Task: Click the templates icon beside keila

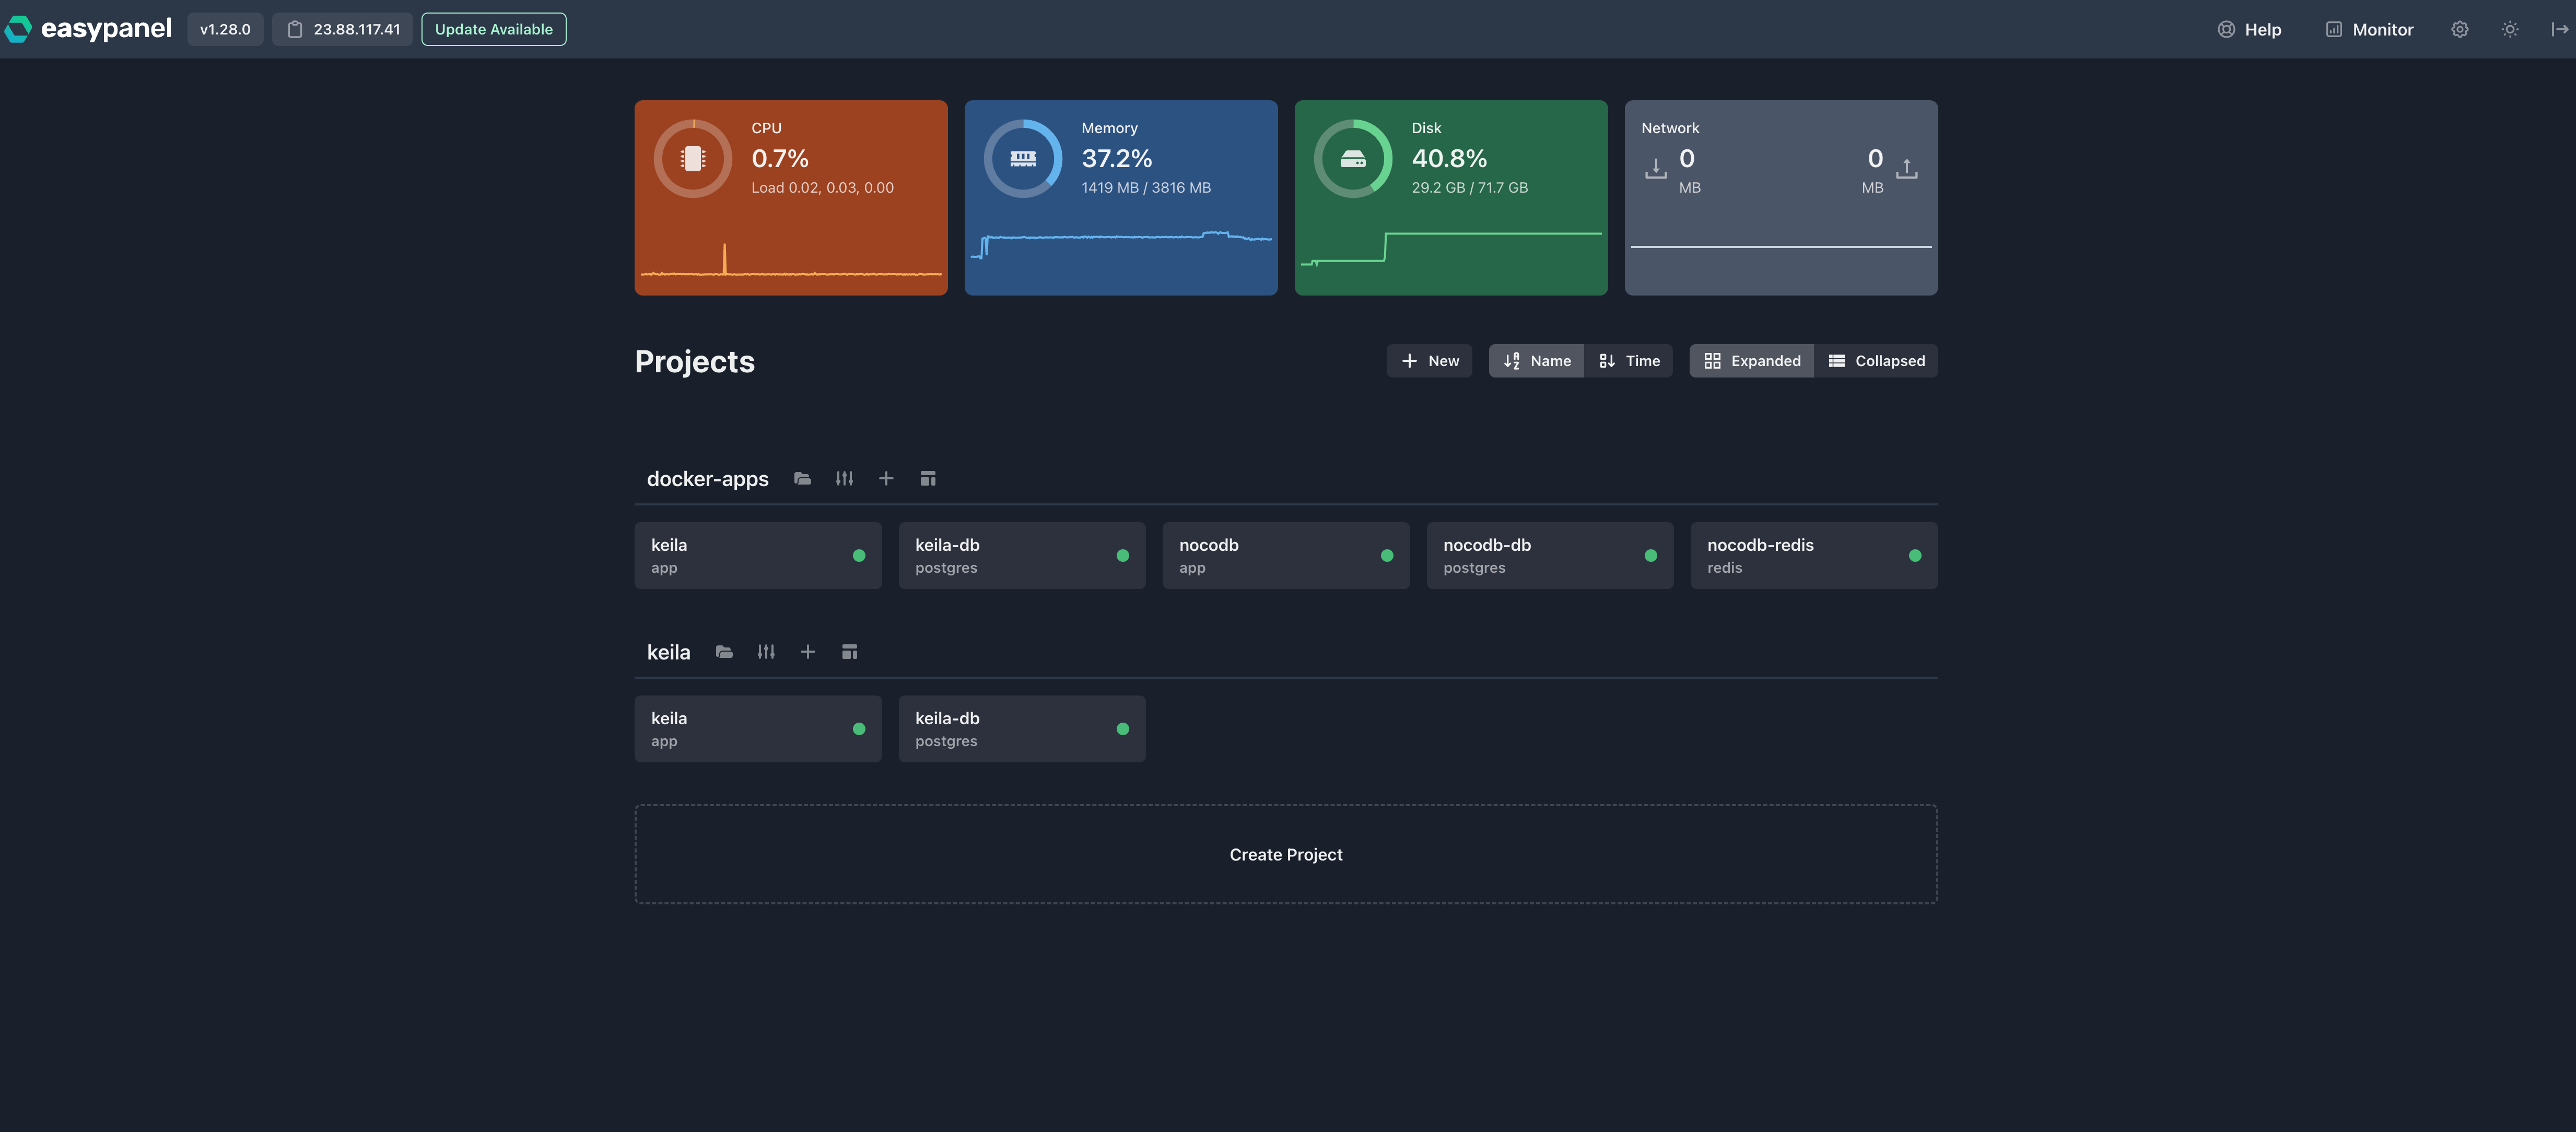Action: [850, 651]
